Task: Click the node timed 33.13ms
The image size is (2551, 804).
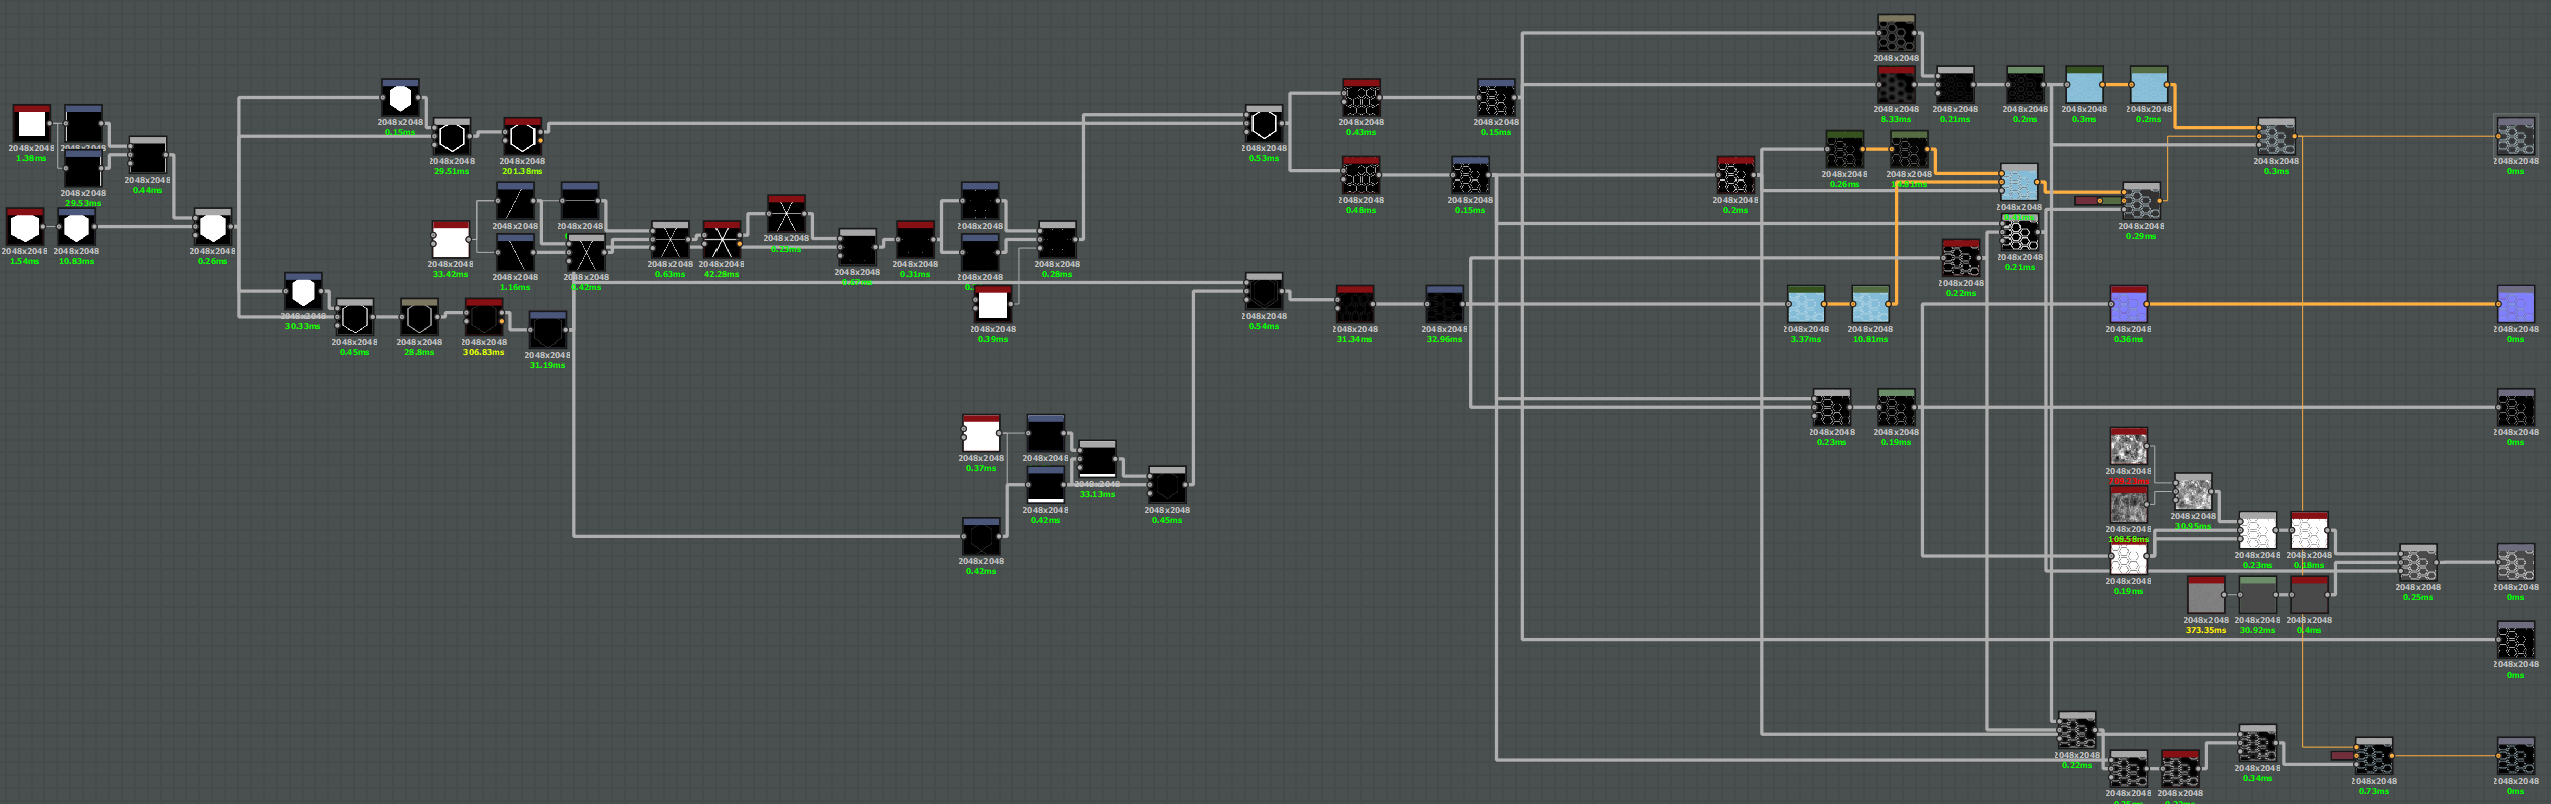Action: pyautogui.click(x=1097, y=461)
